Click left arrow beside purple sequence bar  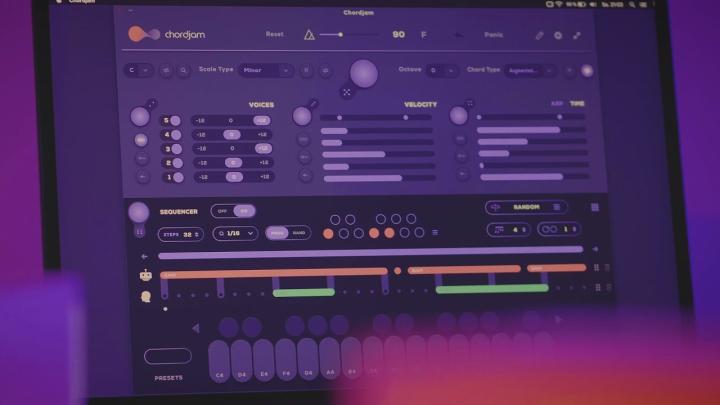[x=144, y=256]
